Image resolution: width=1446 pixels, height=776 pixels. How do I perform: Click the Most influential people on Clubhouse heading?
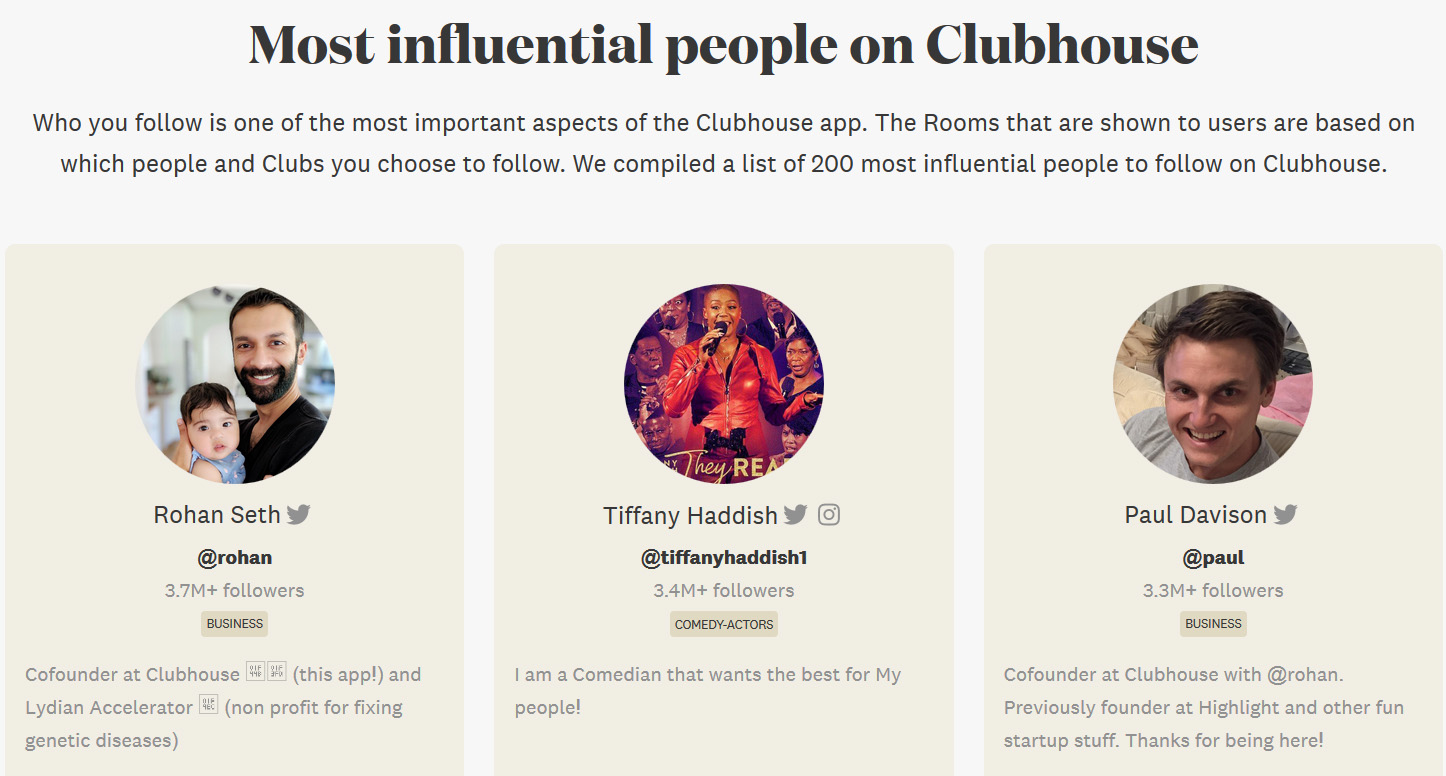(x=723, y=44)
